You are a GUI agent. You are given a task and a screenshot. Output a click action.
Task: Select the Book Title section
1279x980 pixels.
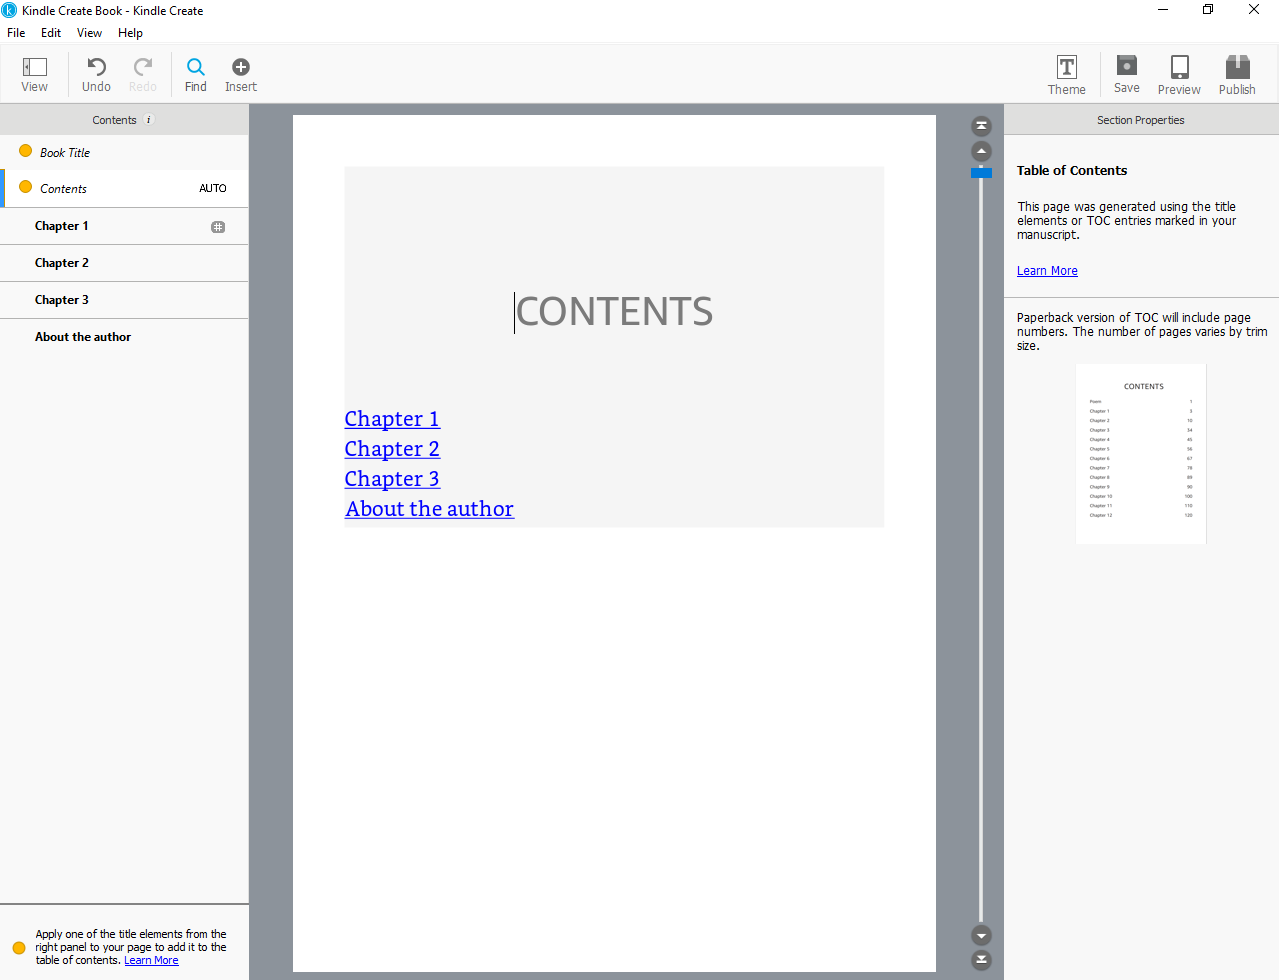(x=64, y=152)
